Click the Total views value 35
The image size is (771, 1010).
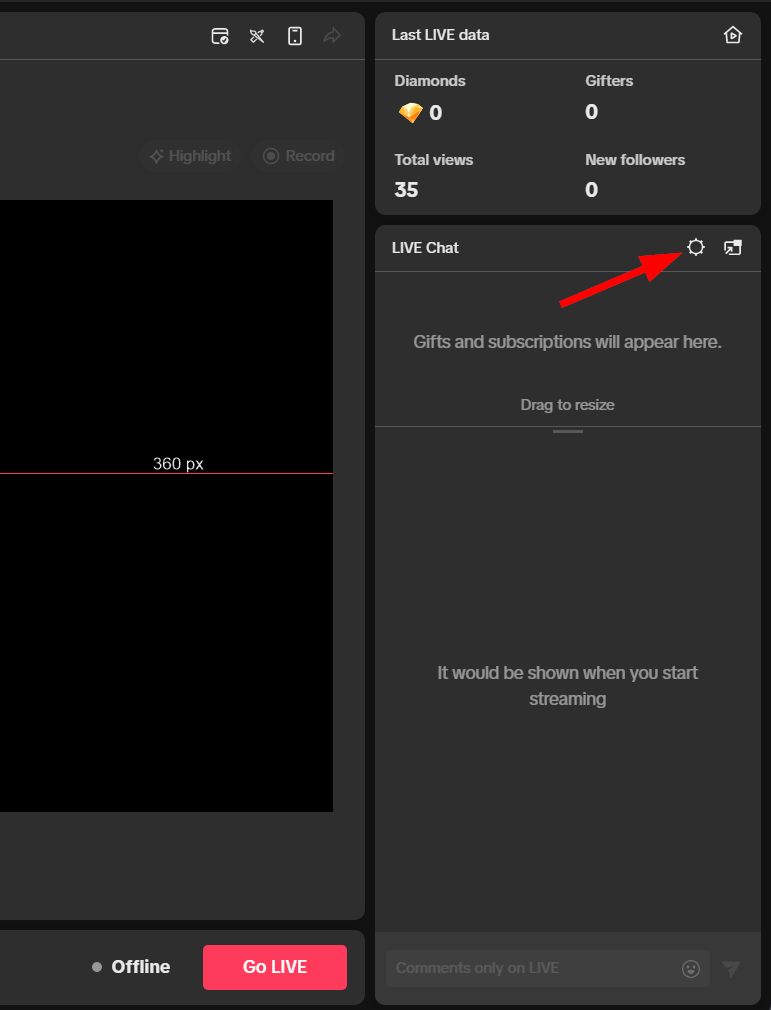(x=406, y=190)
